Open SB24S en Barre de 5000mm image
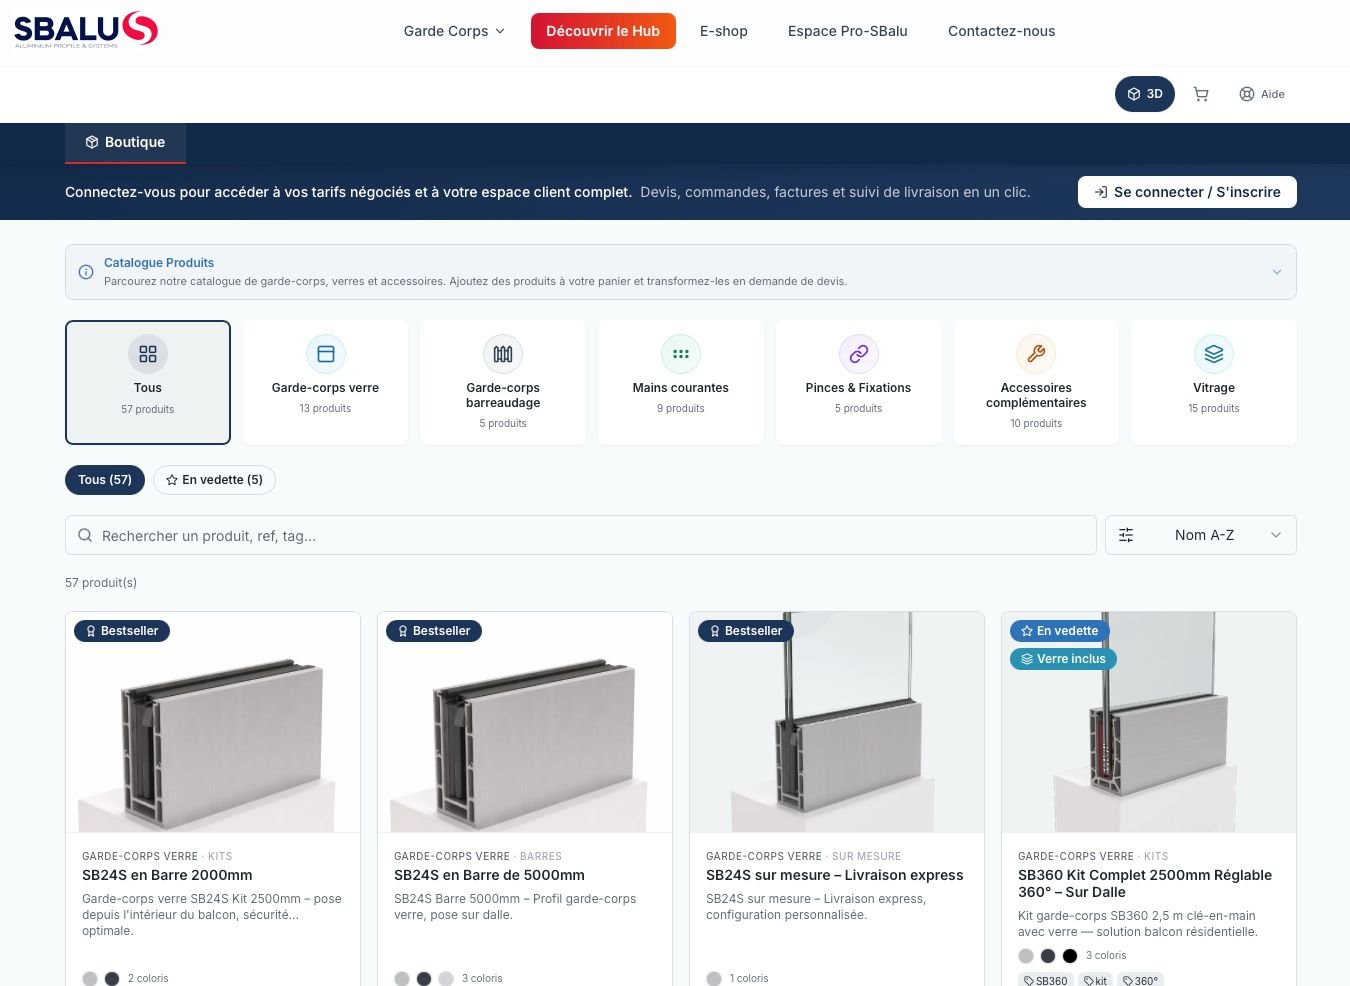Image resolution: width=1350 pixels, height=986 pixels. pyautogui.click(x=525, y=722)
